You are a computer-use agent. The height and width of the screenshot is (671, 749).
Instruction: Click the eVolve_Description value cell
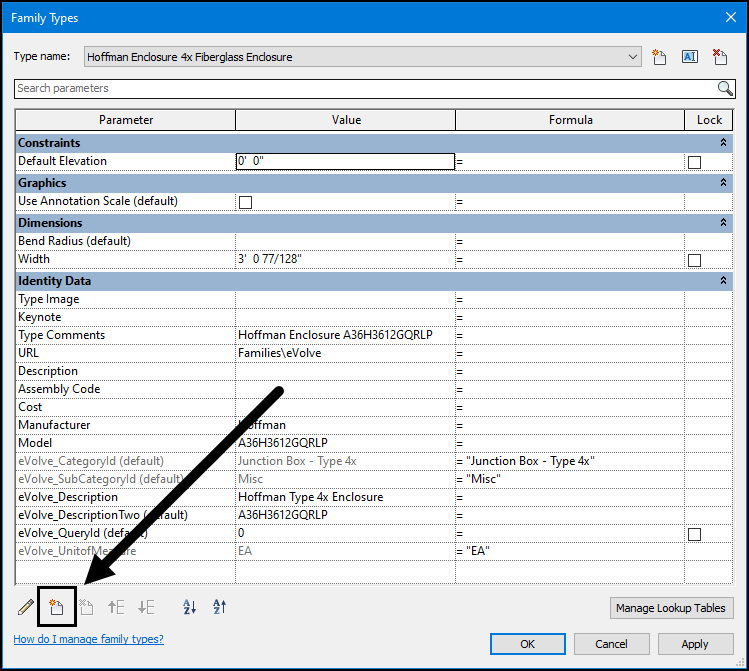click(345, 497)
